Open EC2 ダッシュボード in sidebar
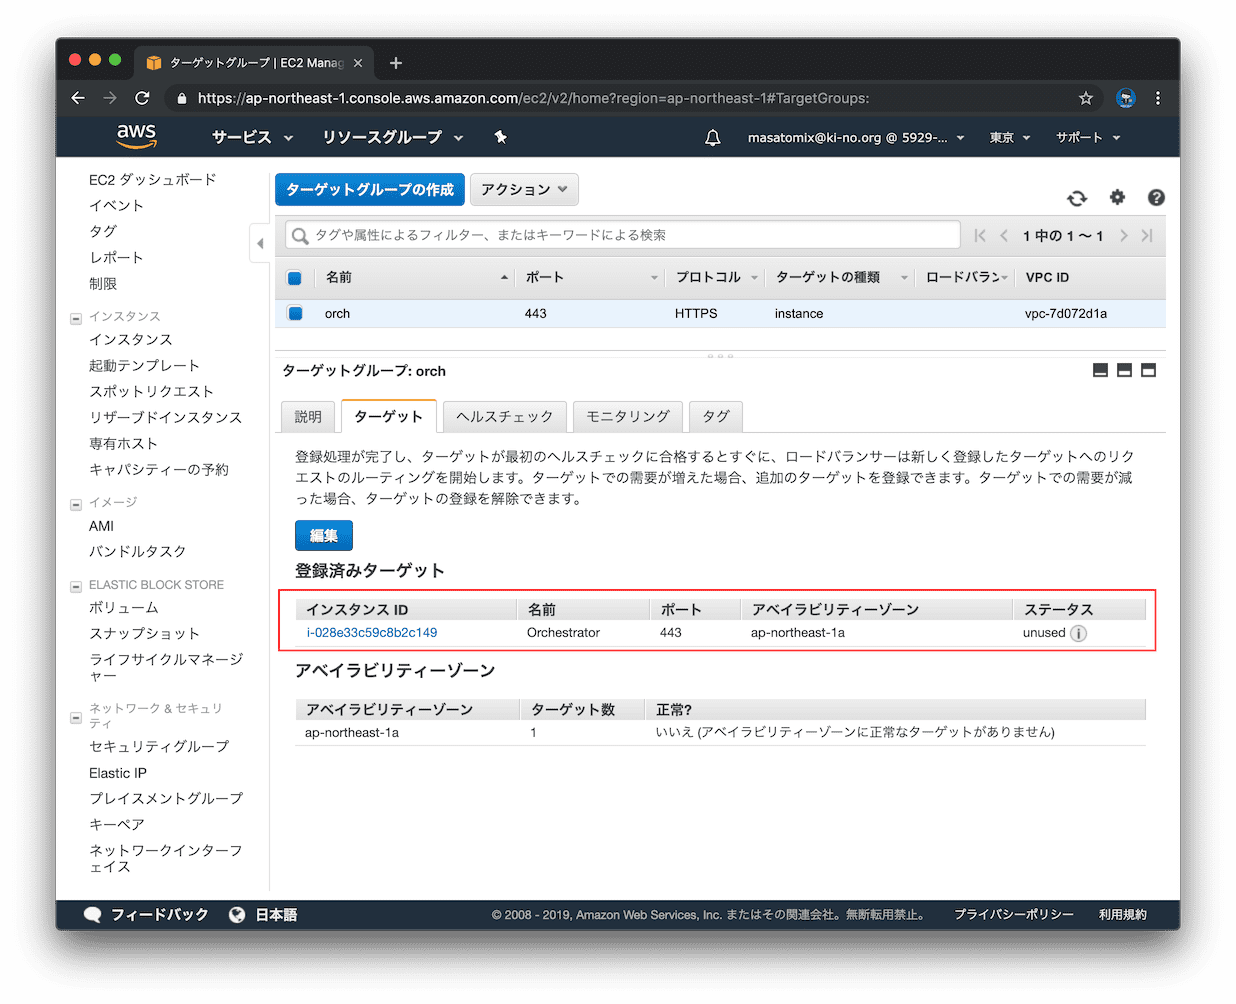 (x=152, y=180)
